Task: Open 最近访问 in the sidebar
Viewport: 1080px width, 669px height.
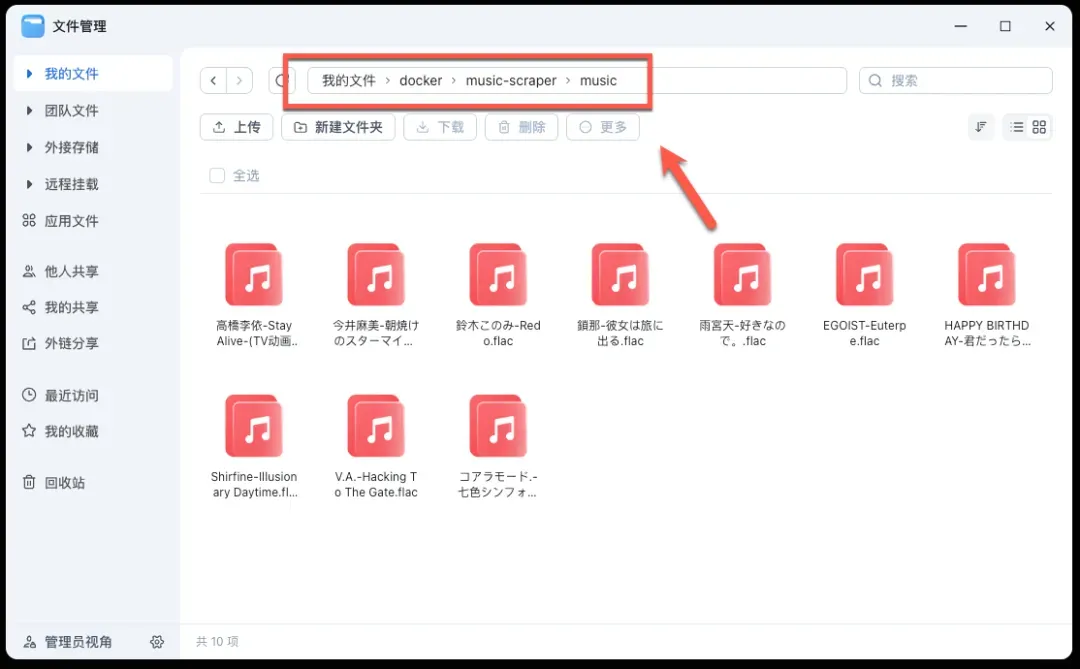Action: coord(71,395)
